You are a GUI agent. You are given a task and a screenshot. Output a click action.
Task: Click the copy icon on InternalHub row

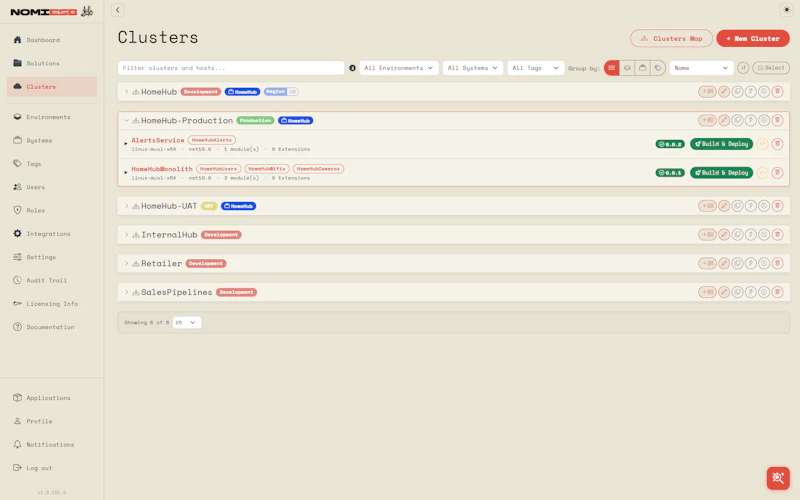pyautogui.click(x=737, y=235)
